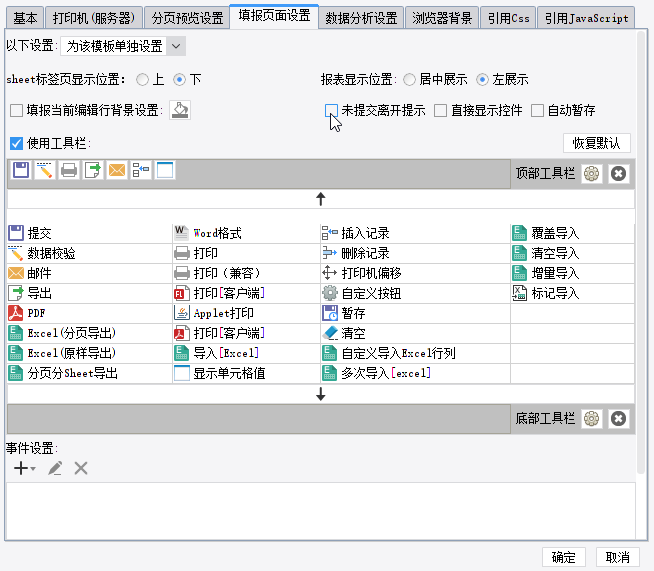Open the add event plus dropdown

(x=24, y=468)
